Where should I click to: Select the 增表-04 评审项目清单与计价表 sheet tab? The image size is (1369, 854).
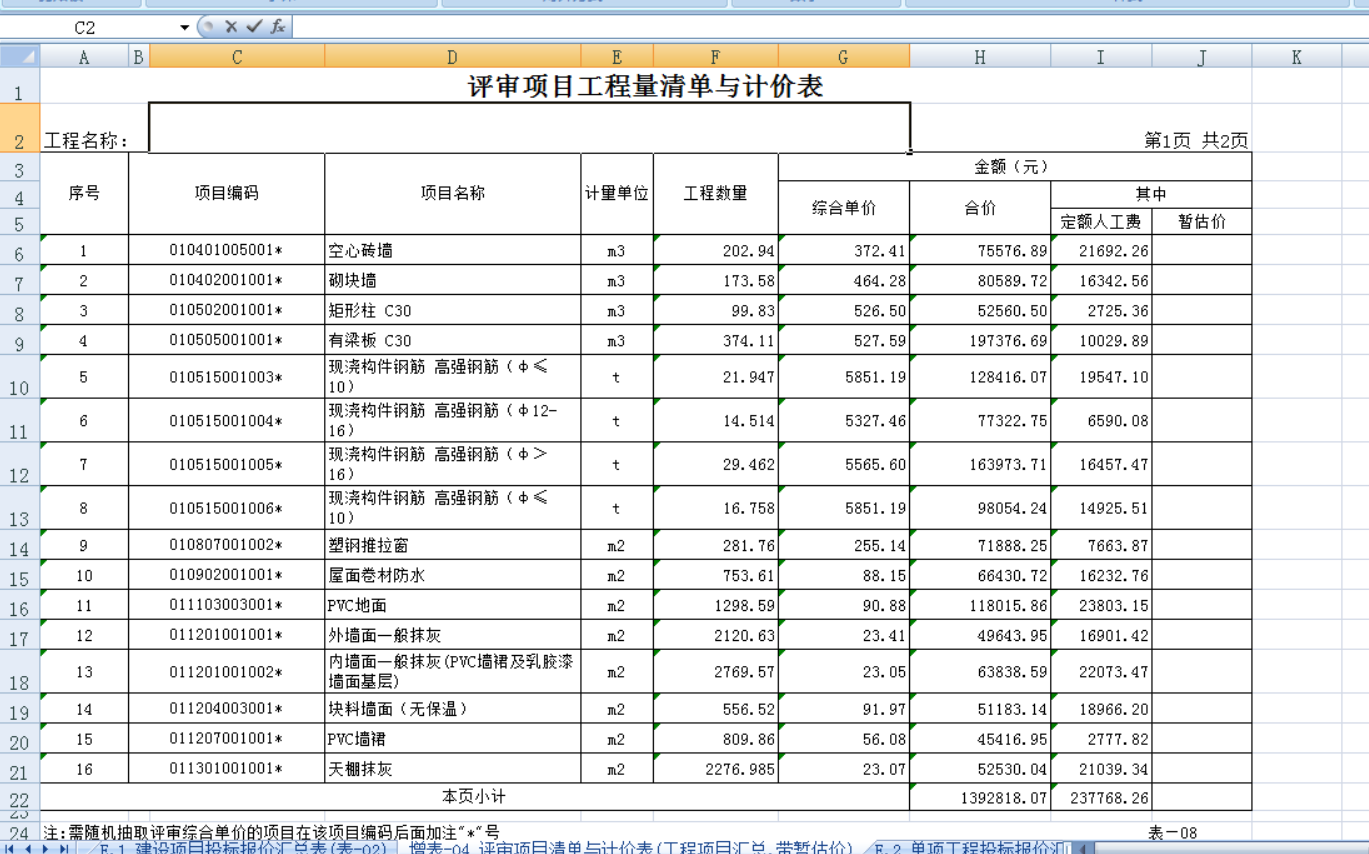coord(630,848)
